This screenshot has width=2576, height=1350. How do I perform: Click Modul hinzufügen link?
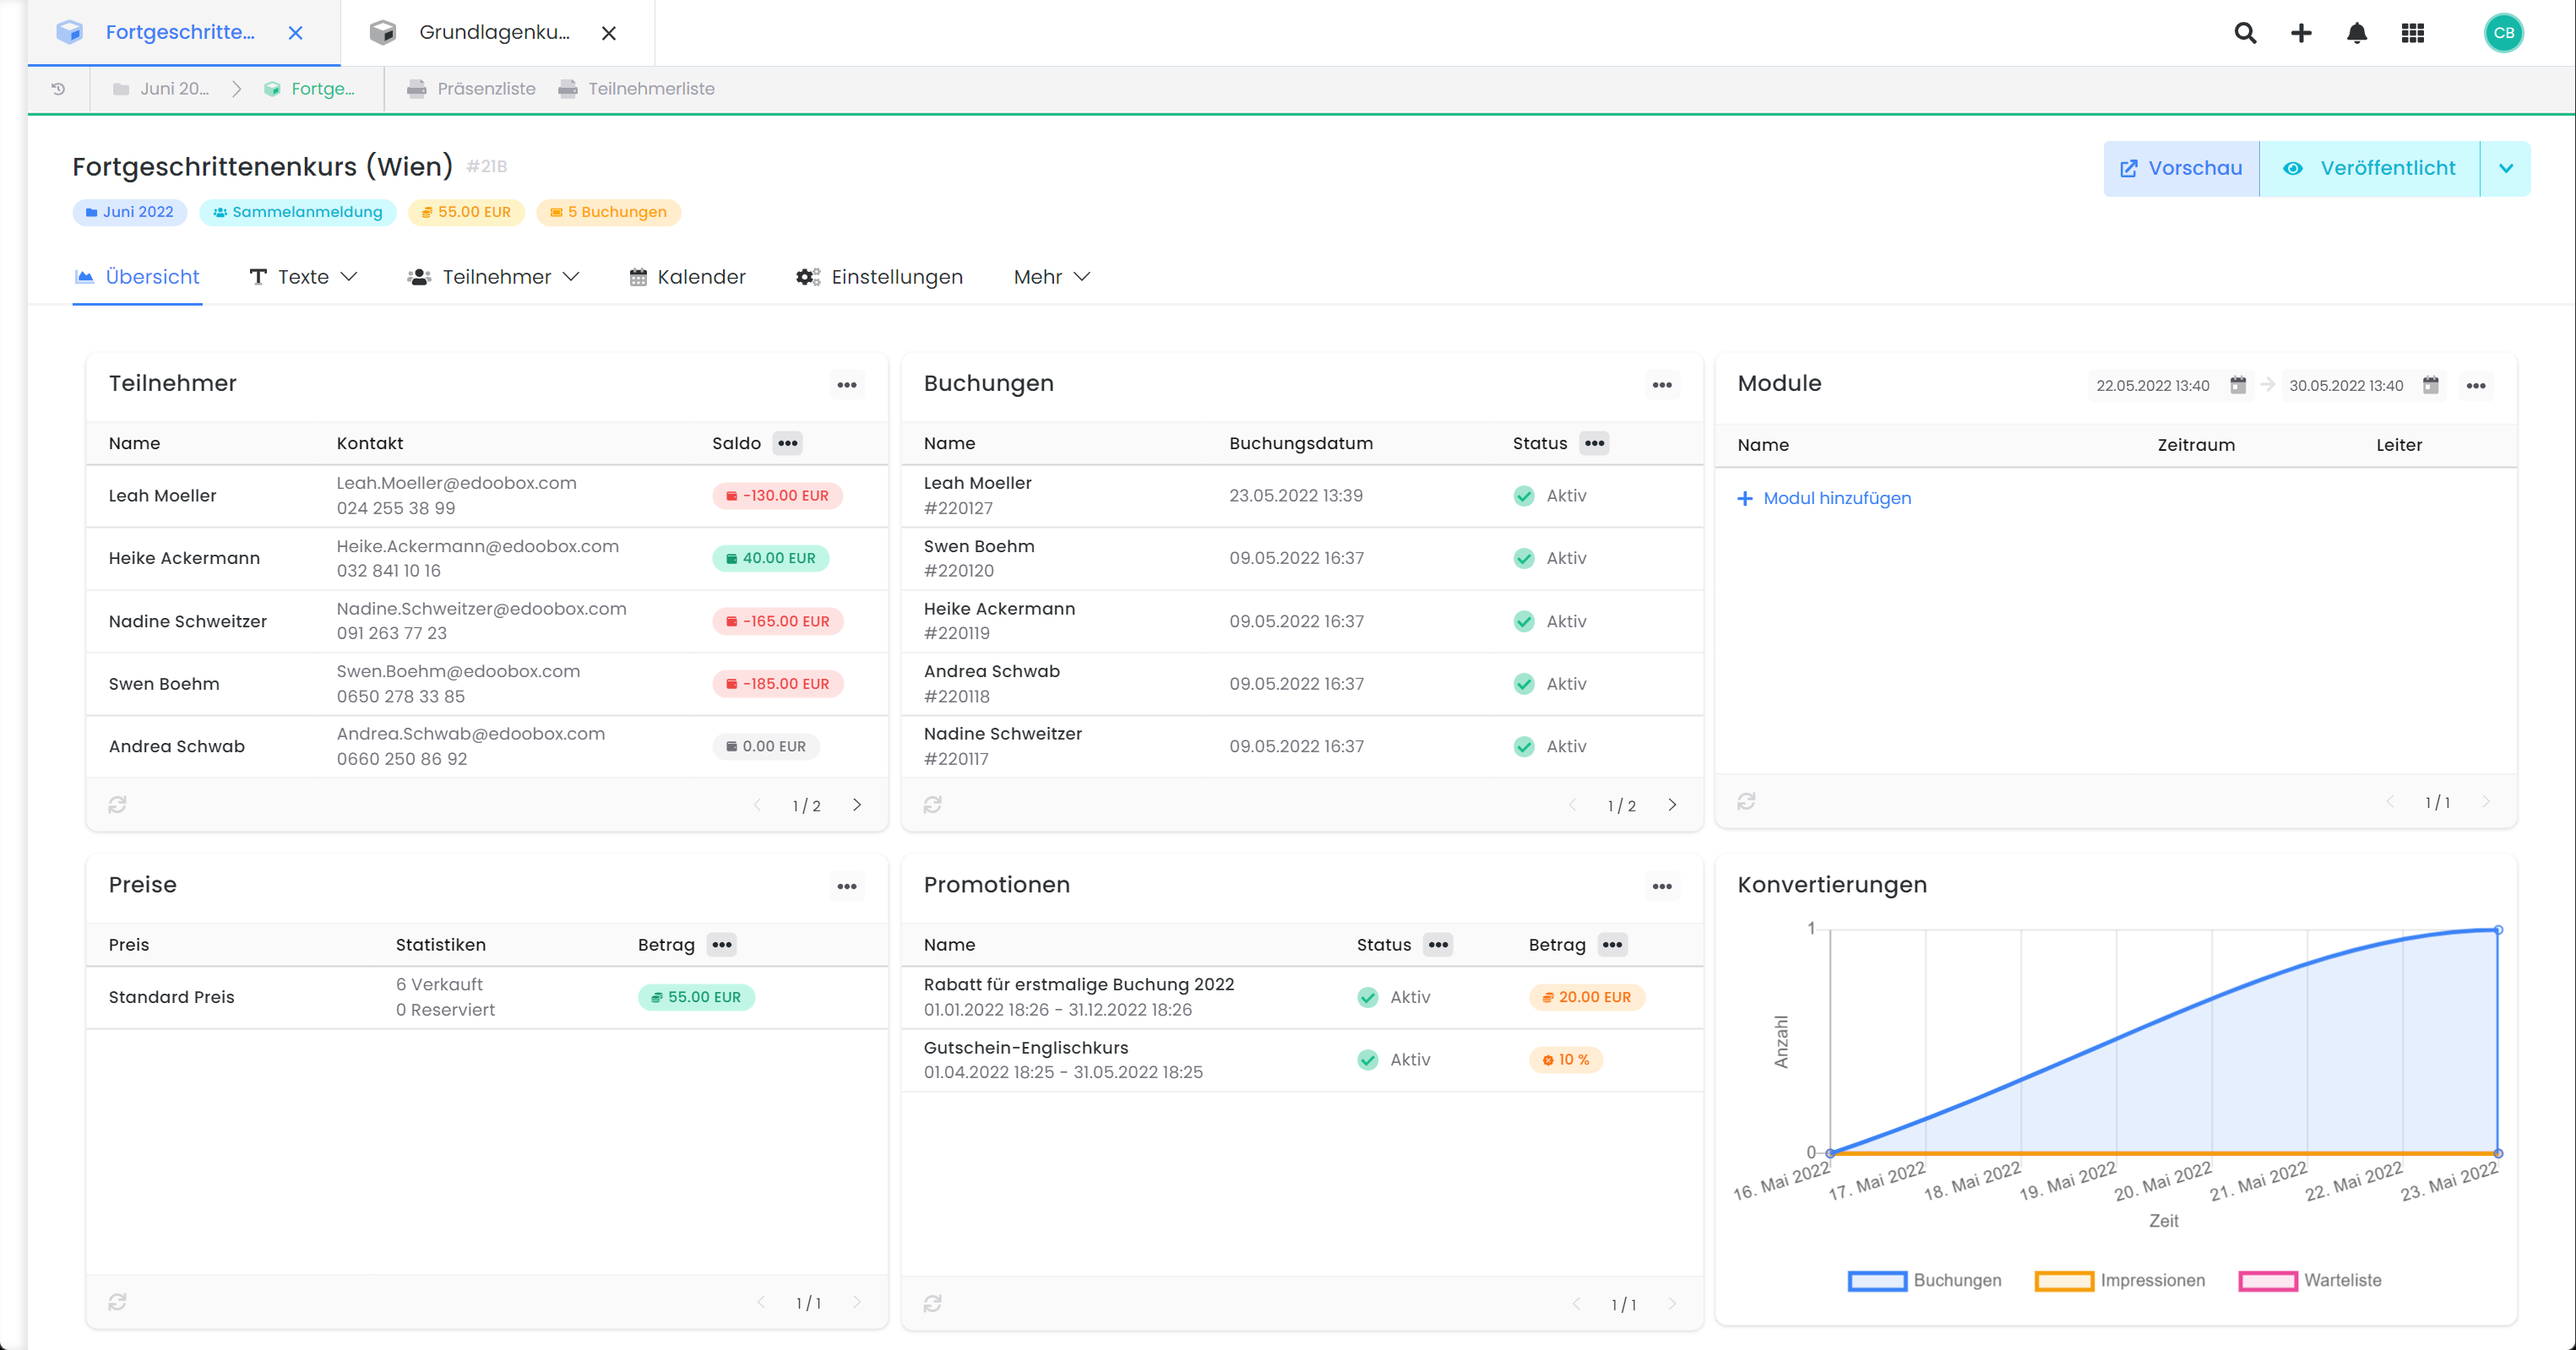pos(1824,498)
